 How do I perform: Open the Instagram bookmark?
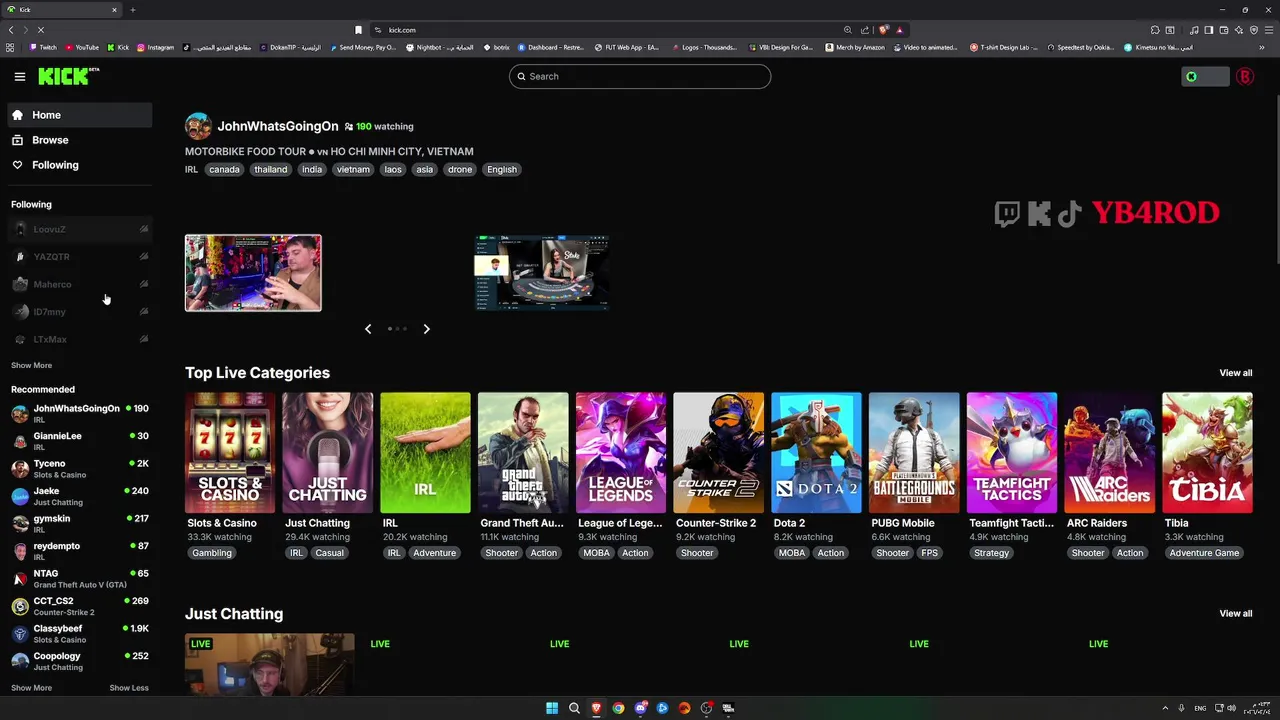pyautogui.click(x=155, y=47)
